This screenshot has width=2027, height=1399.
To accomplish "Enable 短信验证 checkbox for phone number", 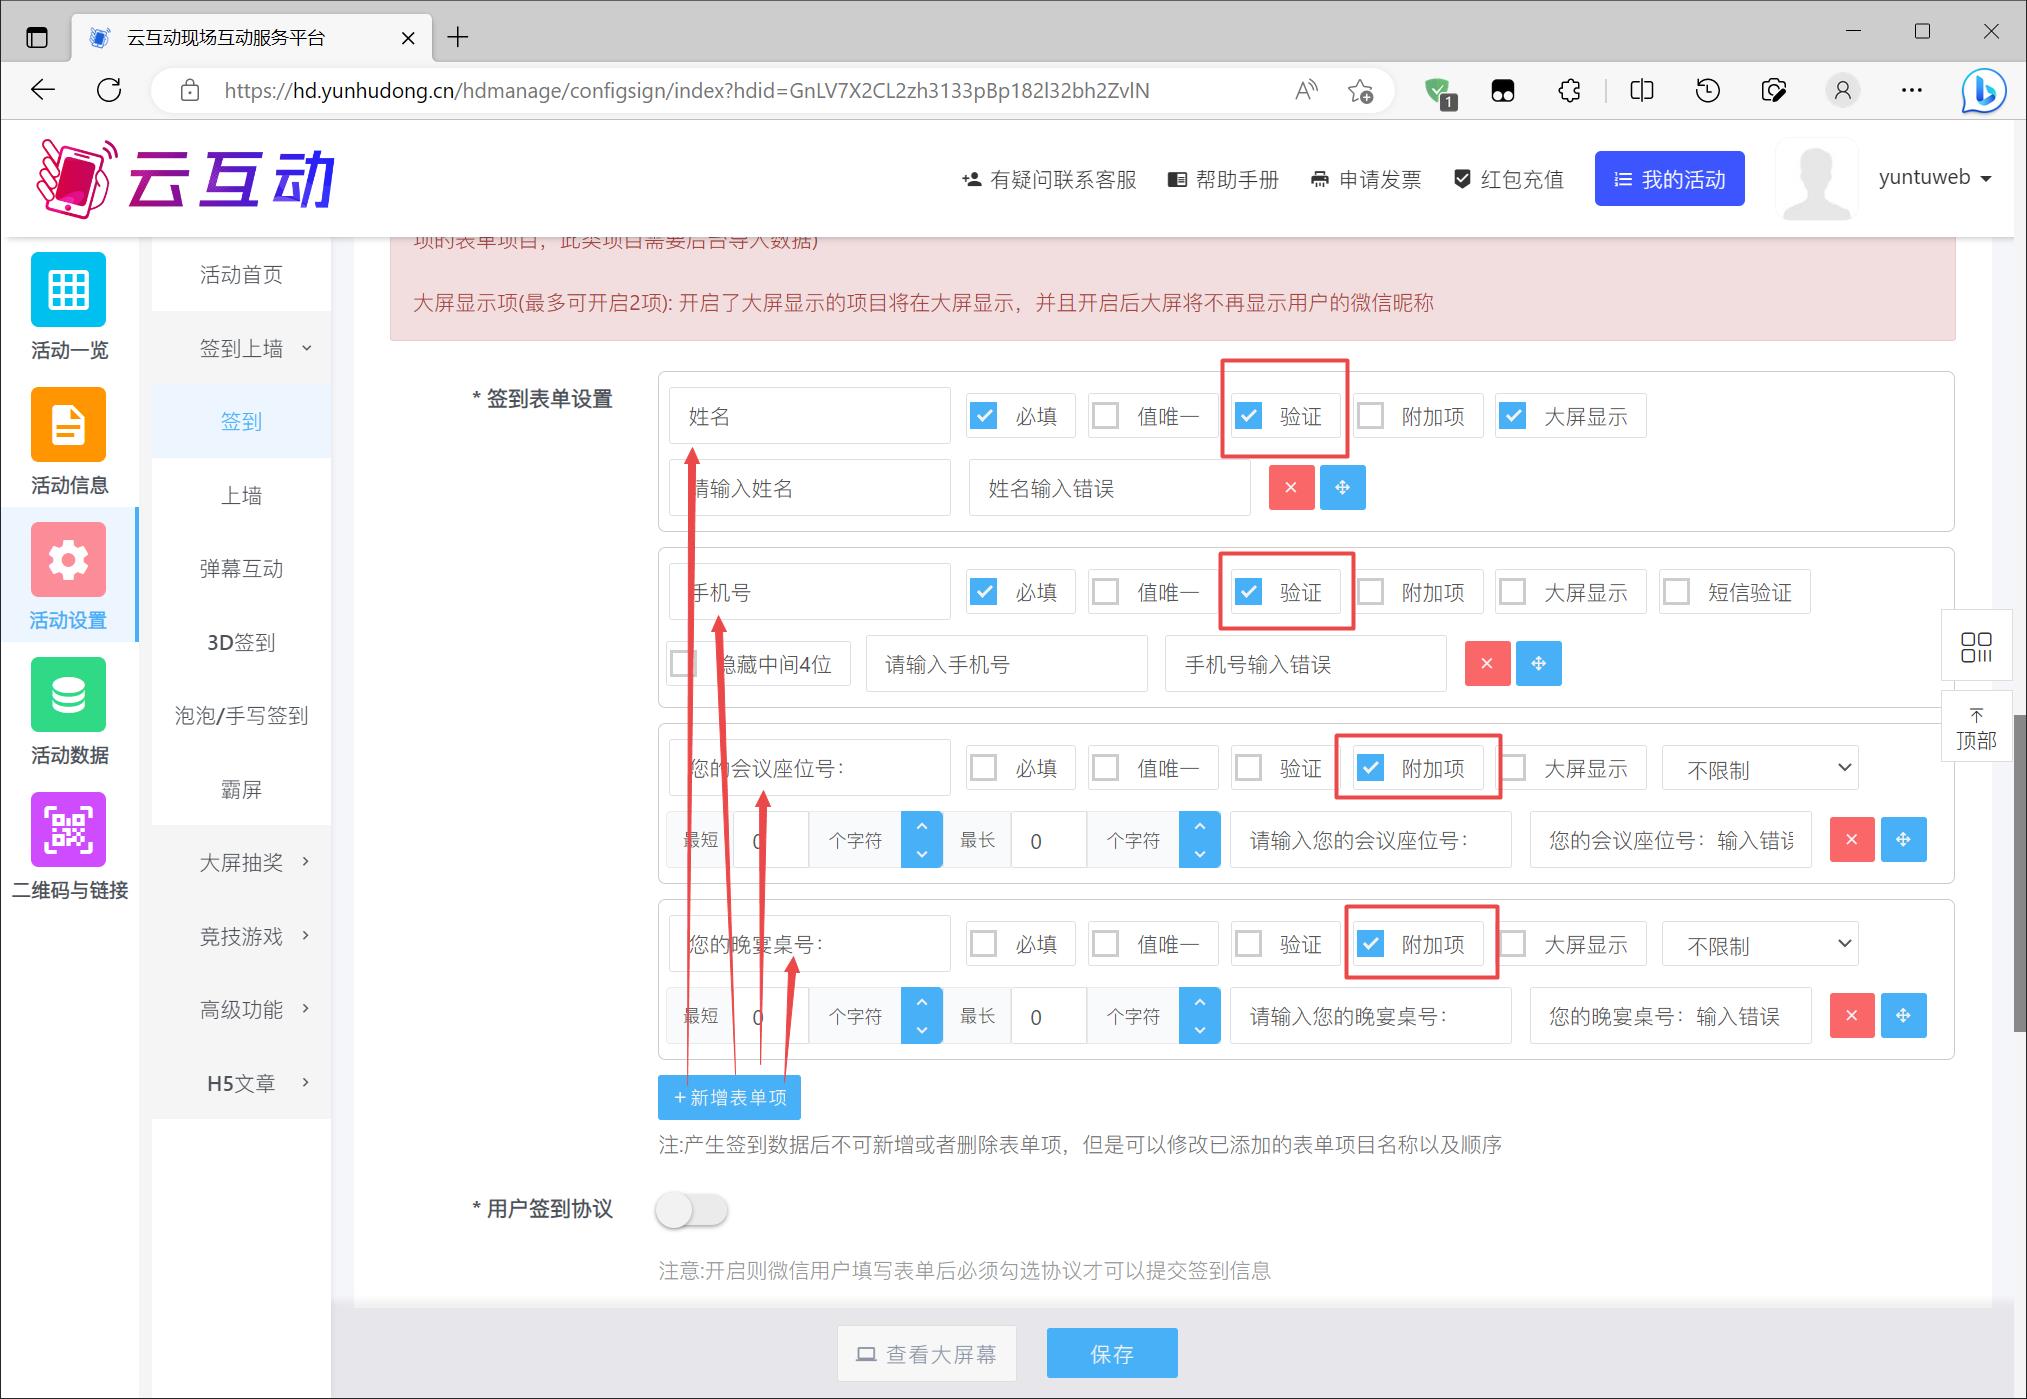I will pyautogui.click(x=1677, y=592).
